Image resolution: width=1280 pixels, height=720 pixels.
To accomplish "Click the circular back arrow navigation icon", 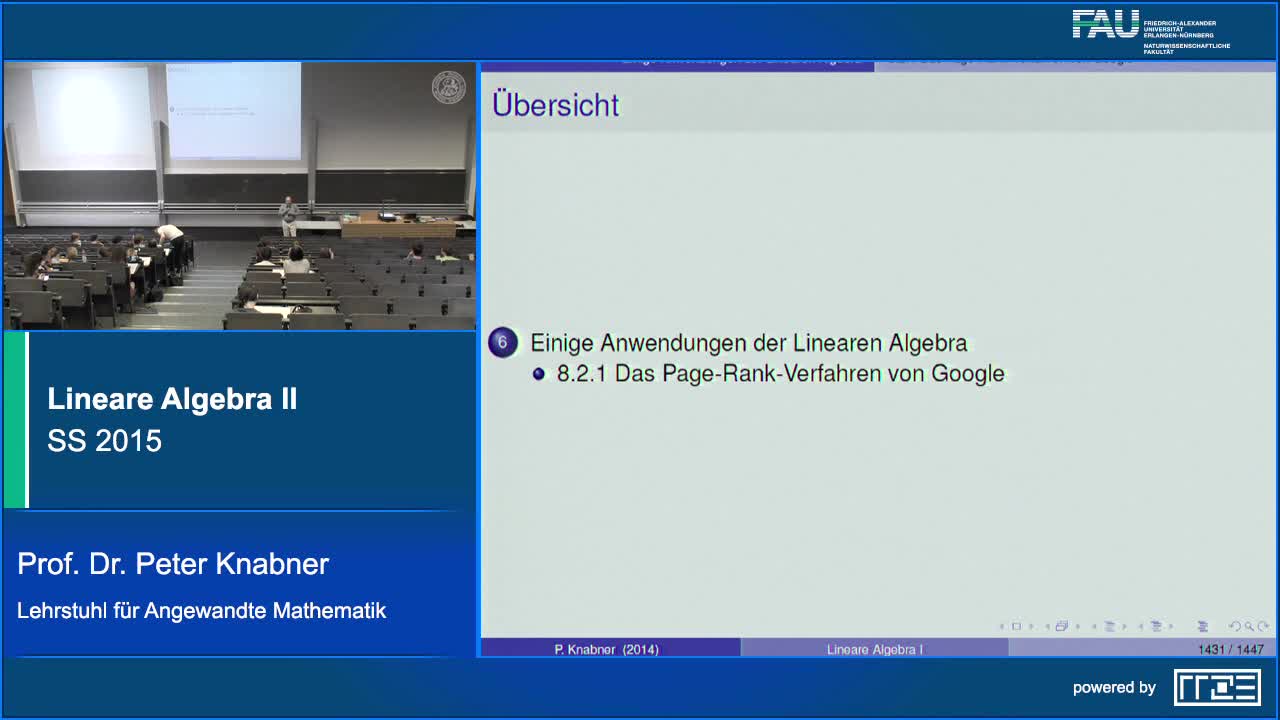I will (x=1235, y=627).
